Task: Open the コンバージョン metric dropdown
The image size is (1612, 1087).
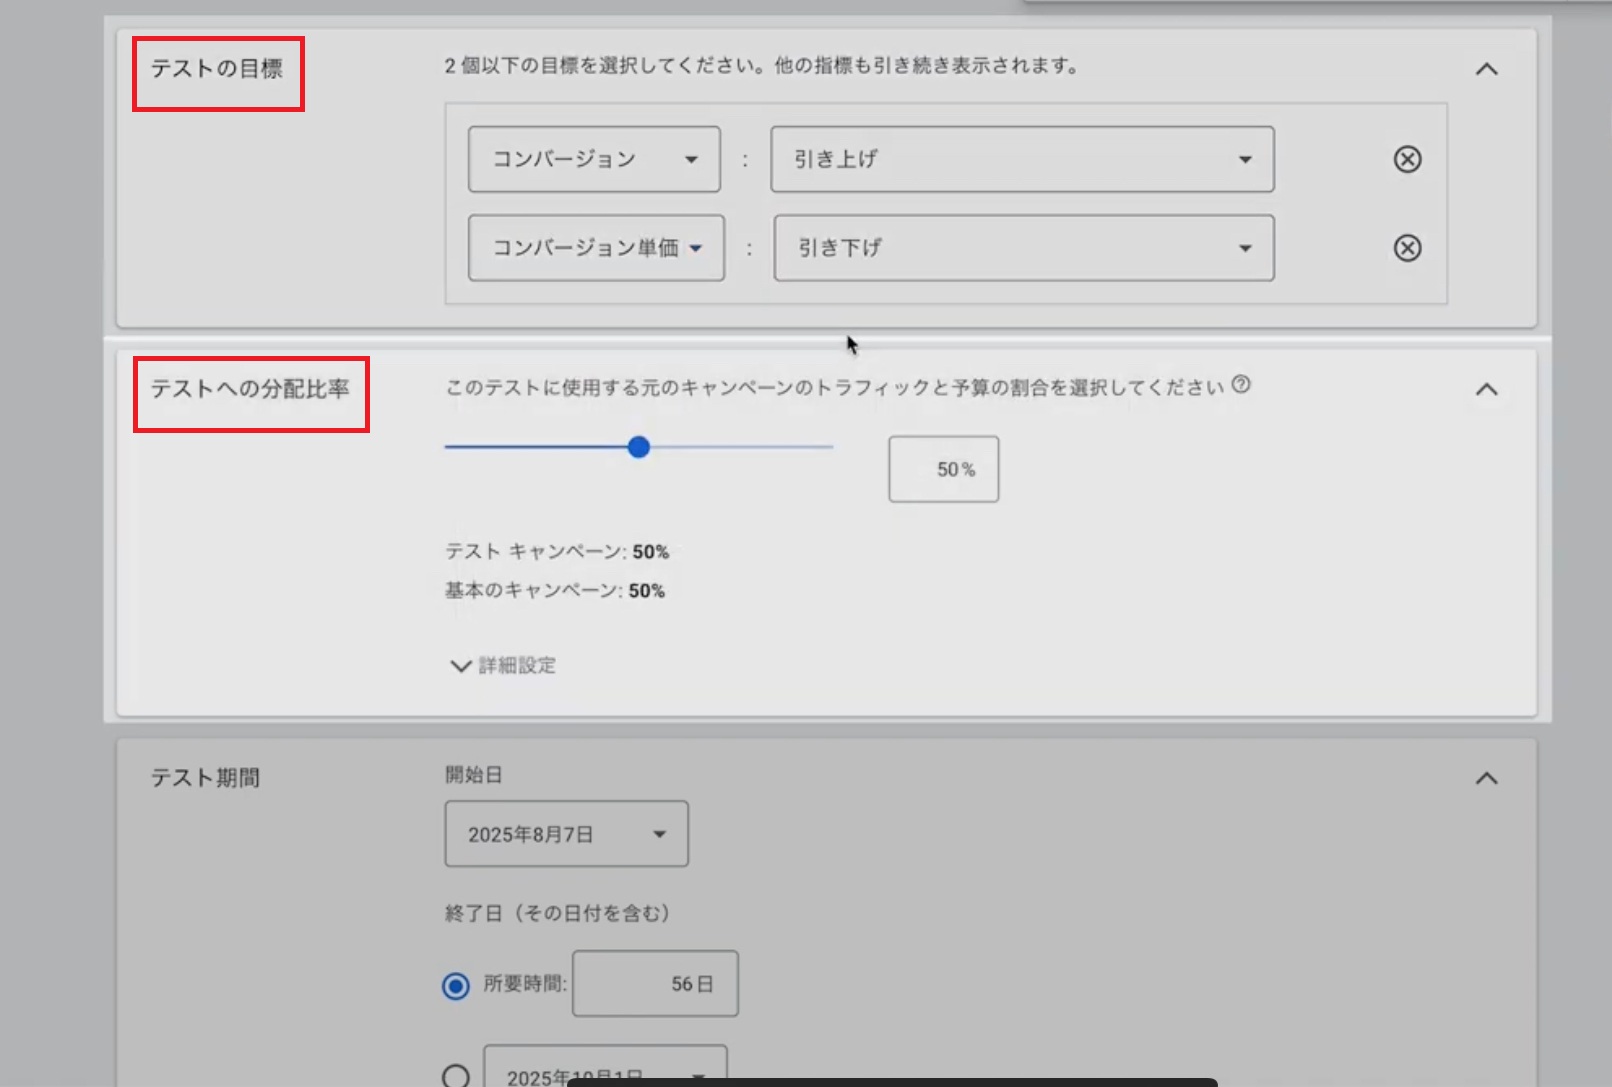Action: click(594, 159)
